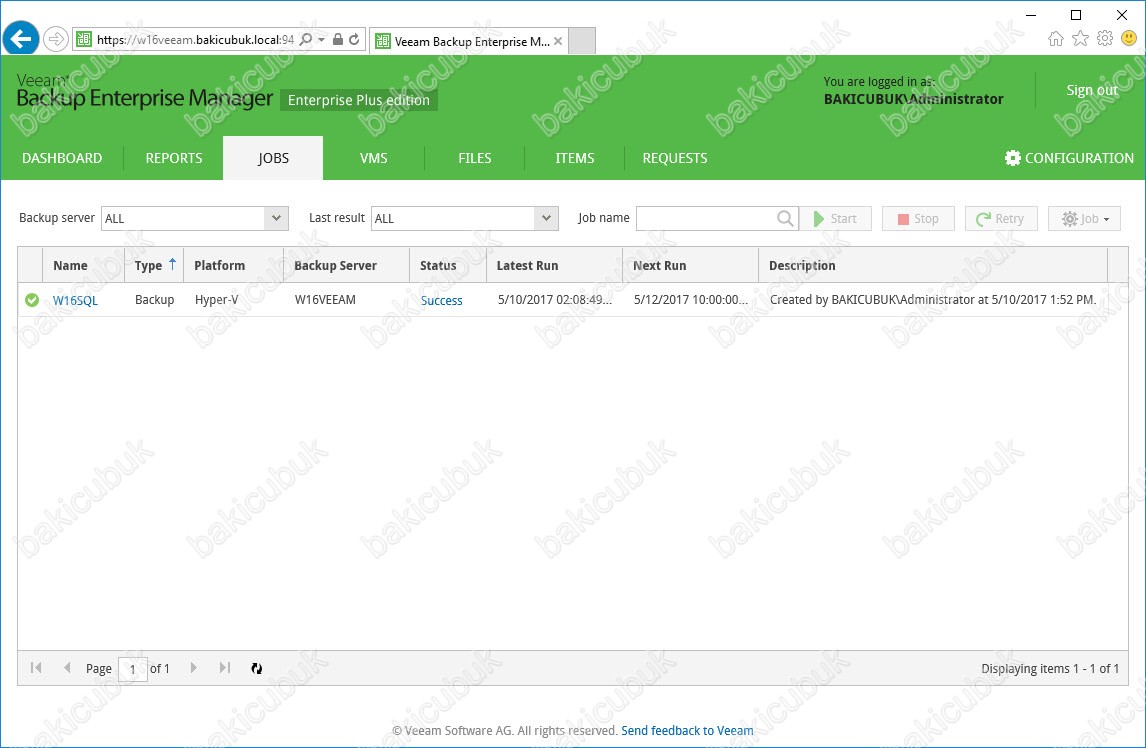Switch to the ITEMS tab
This screenshot has height=748, width=1146.
574,158
